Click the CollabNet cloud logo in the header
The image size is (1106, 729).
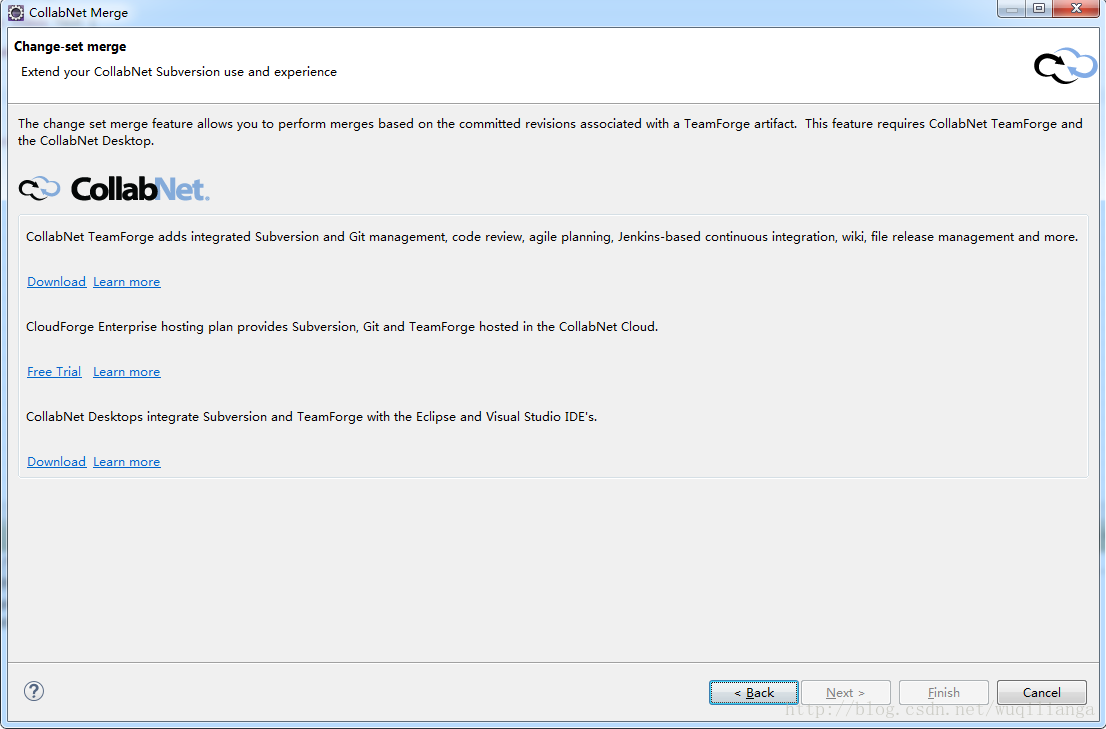1065,66
